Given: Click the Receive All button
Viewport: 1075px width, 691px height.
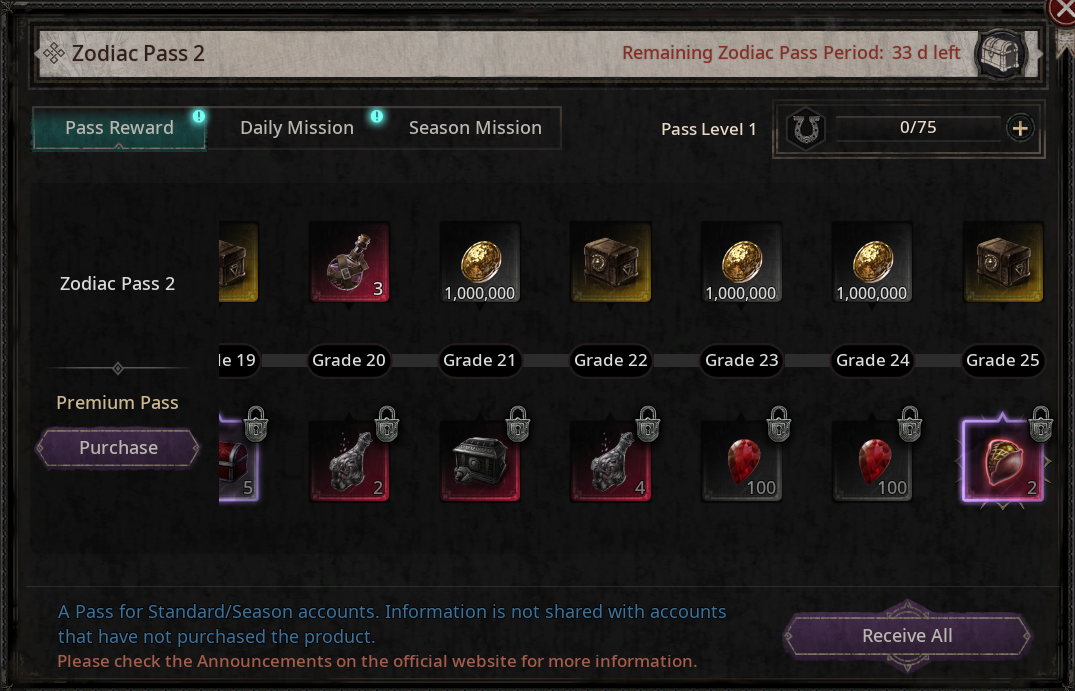Looking at the screenshot, I should (907, 636).
